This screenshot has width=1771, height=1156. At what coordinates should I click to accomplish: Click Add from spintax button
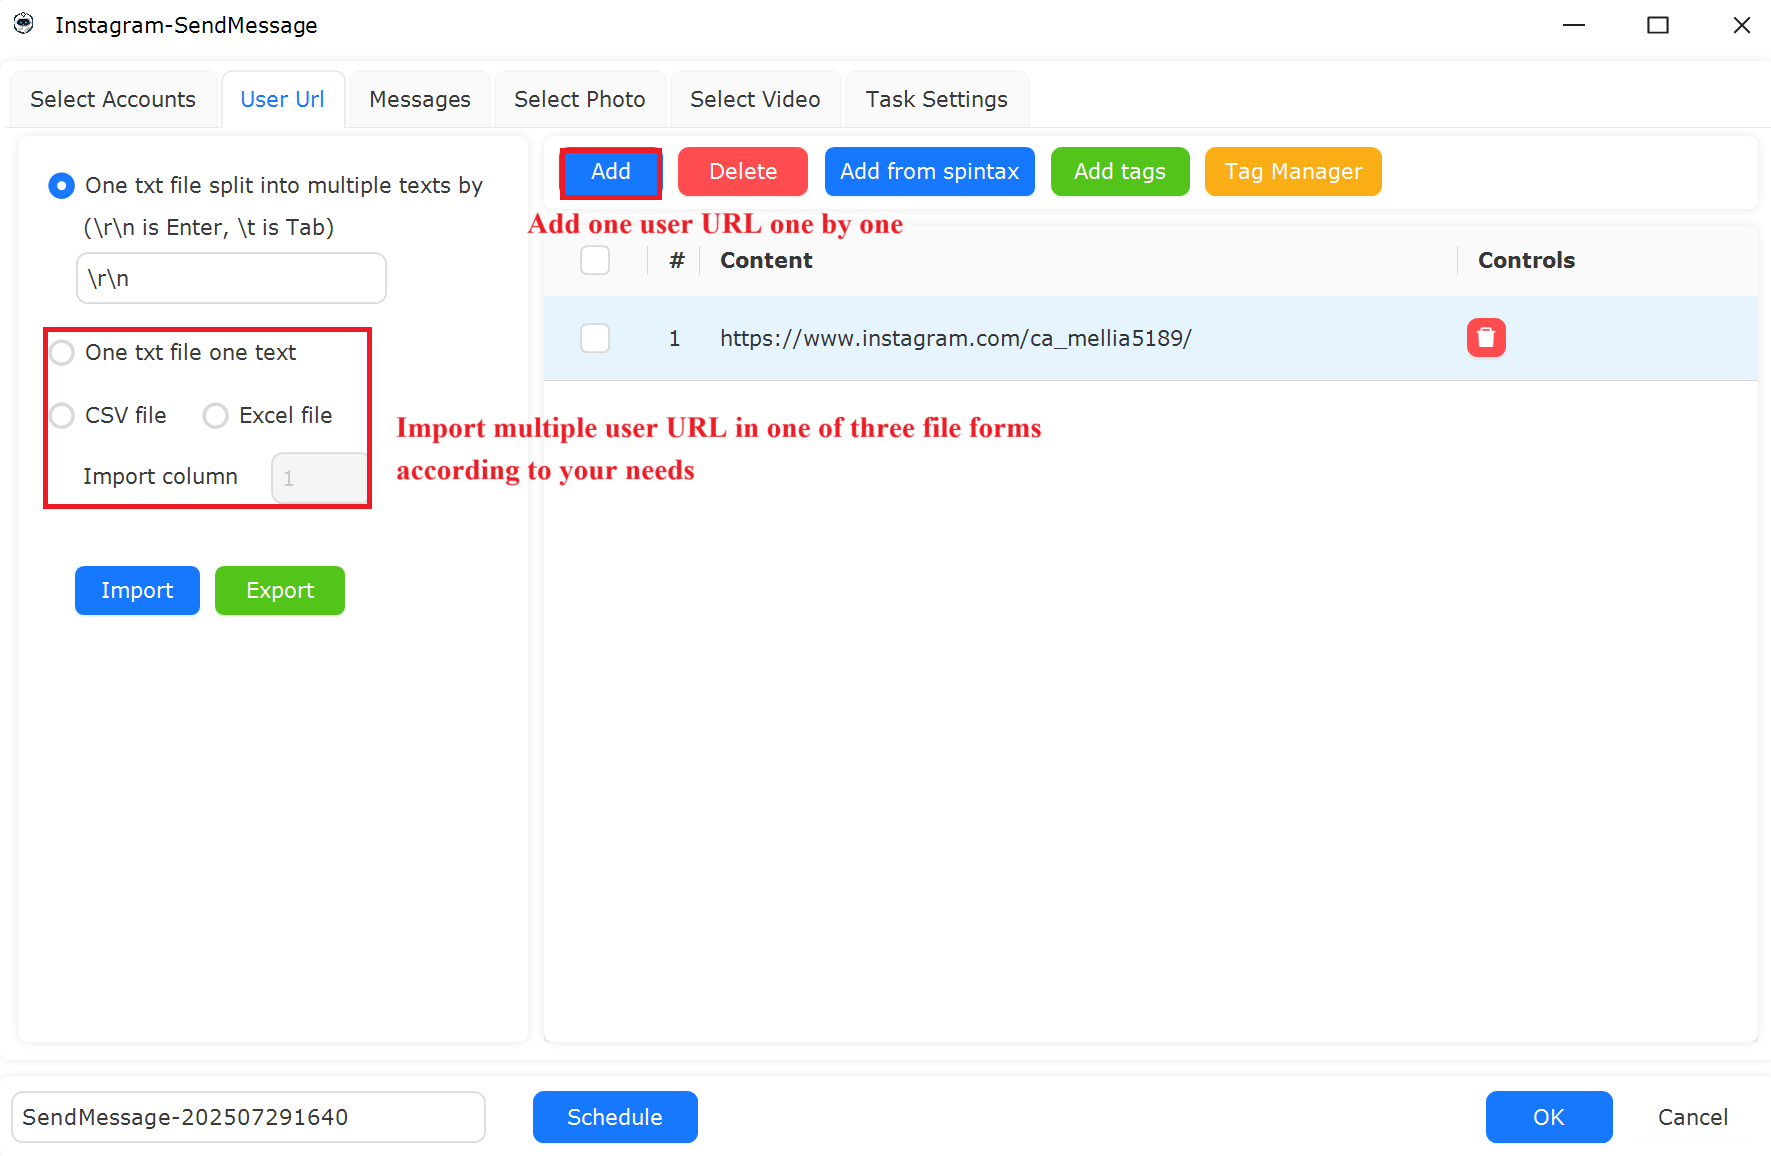(x=930, y=172)
